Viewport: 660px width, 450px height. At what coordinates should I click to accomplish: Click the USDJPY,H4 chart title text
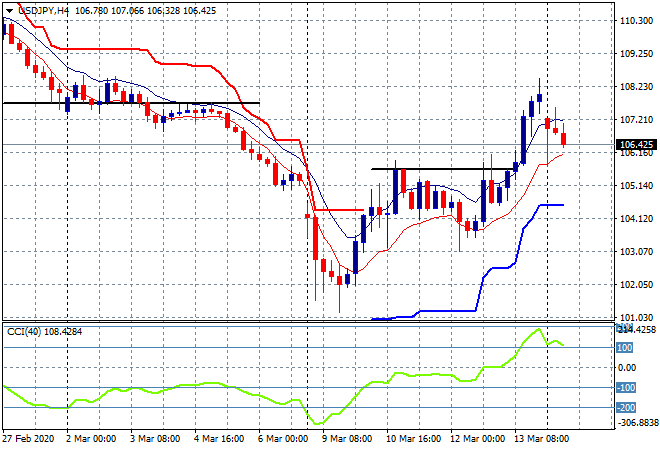coord(43,11)
